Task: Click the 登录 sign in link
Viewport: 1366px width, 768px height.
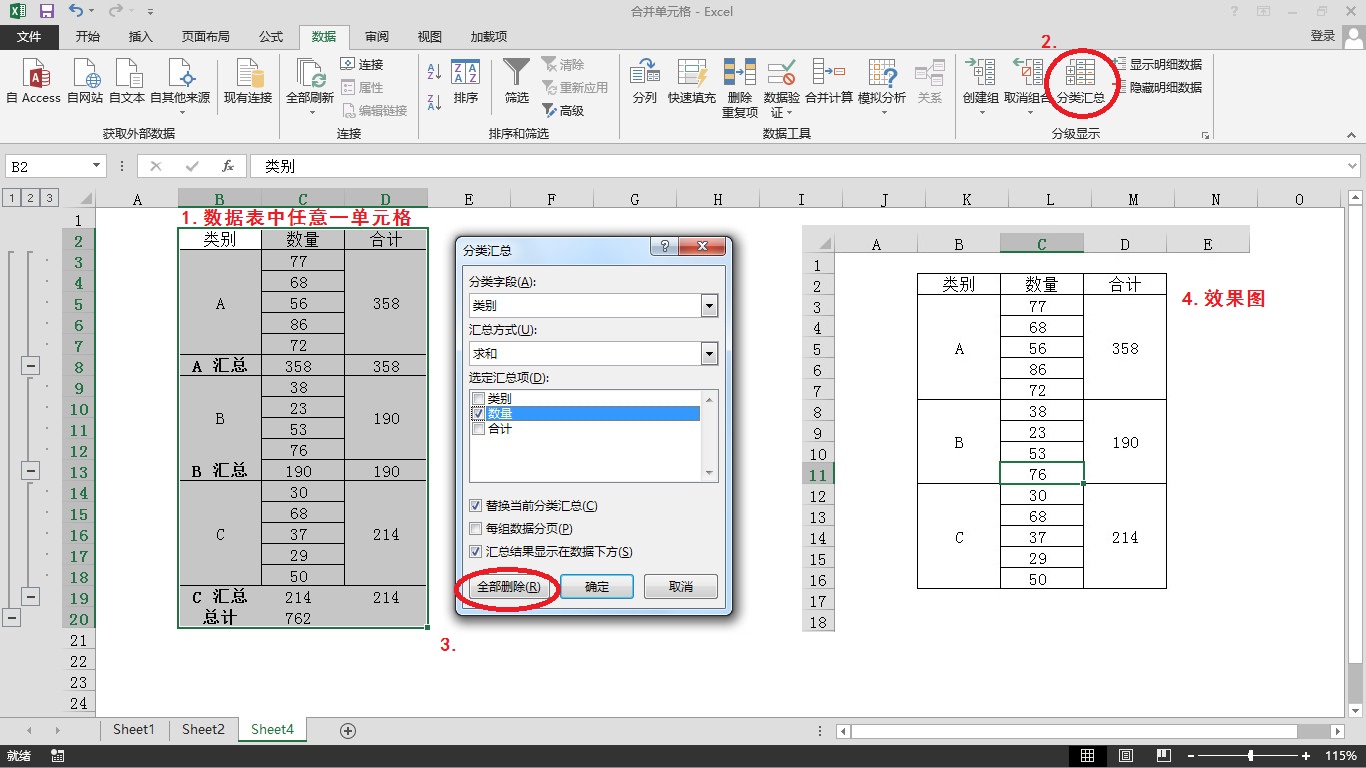Action: pos(1323,36)
